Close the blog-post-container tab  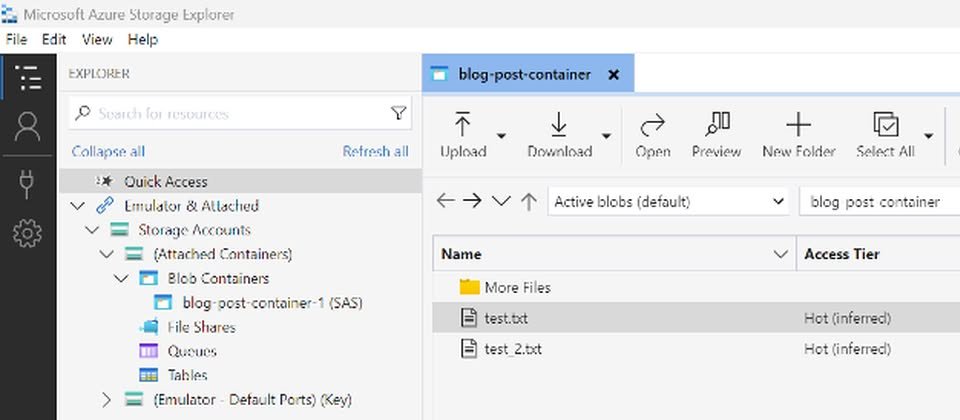point(613,75)
